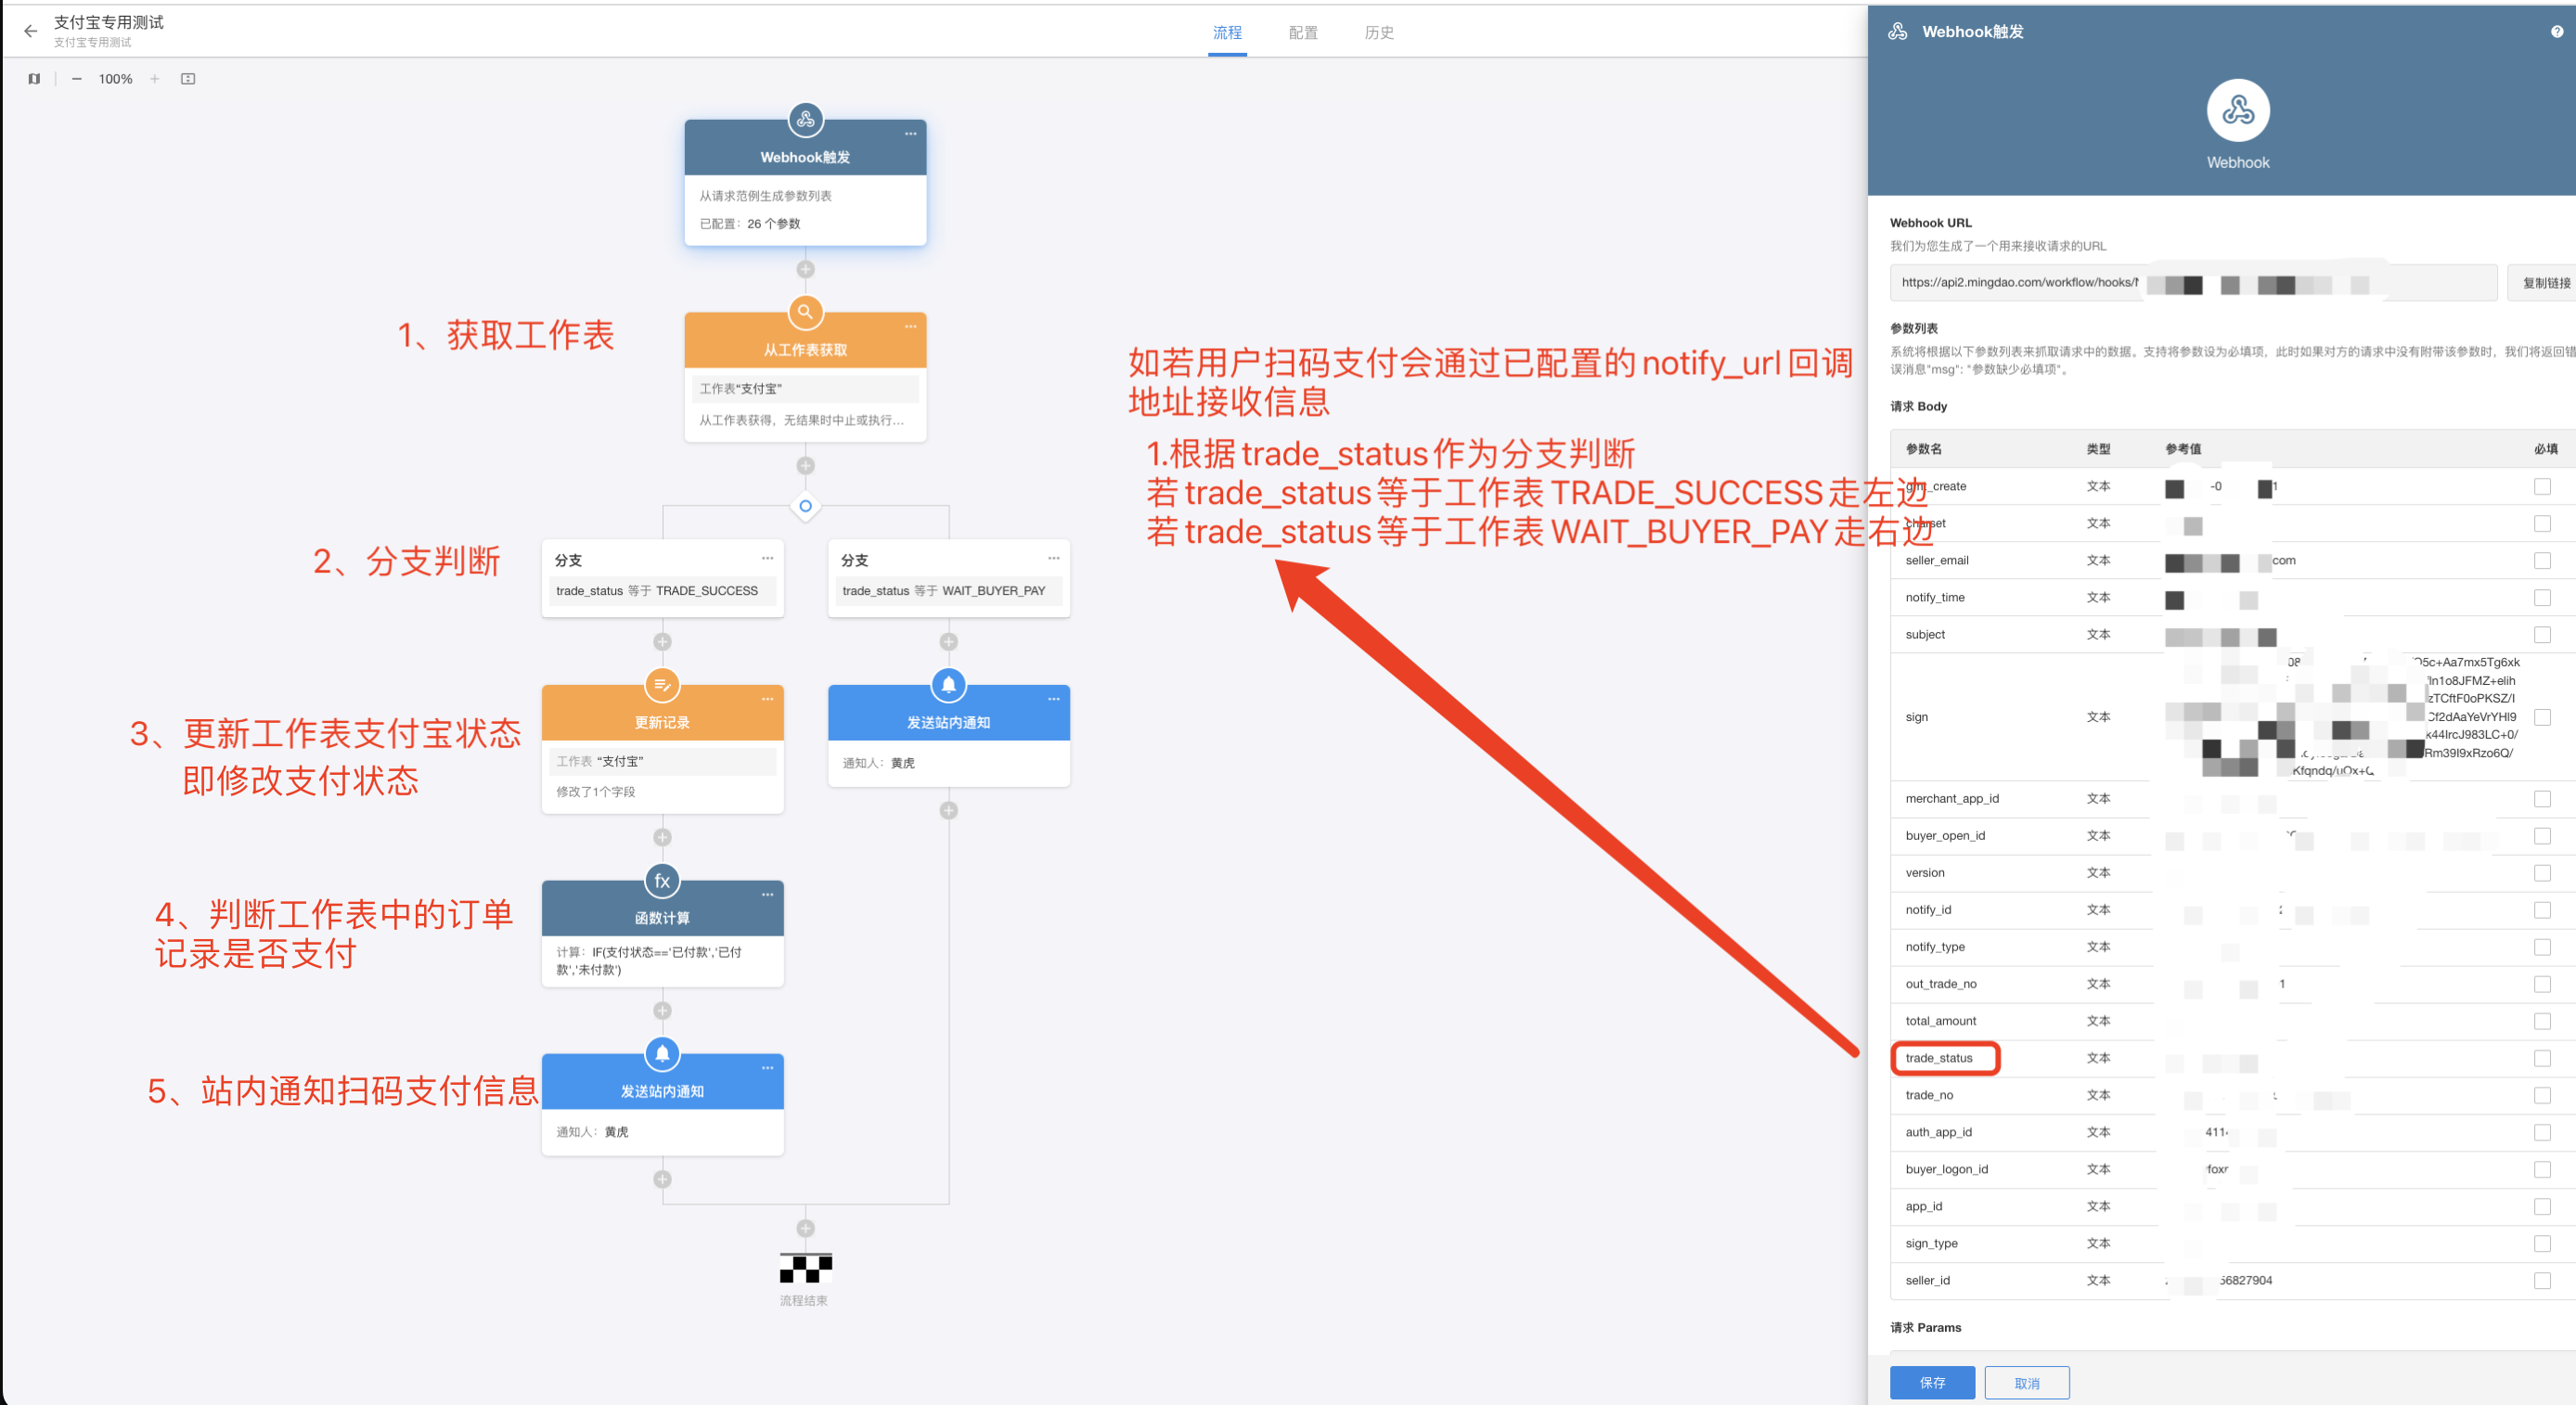Click the Webhook URL input field
2576x1405 pixels.
point(2190,283)
